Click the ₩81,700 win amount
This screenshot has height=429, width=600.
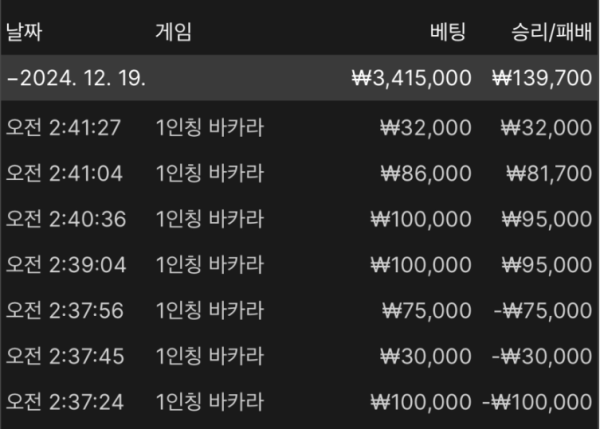549,173
